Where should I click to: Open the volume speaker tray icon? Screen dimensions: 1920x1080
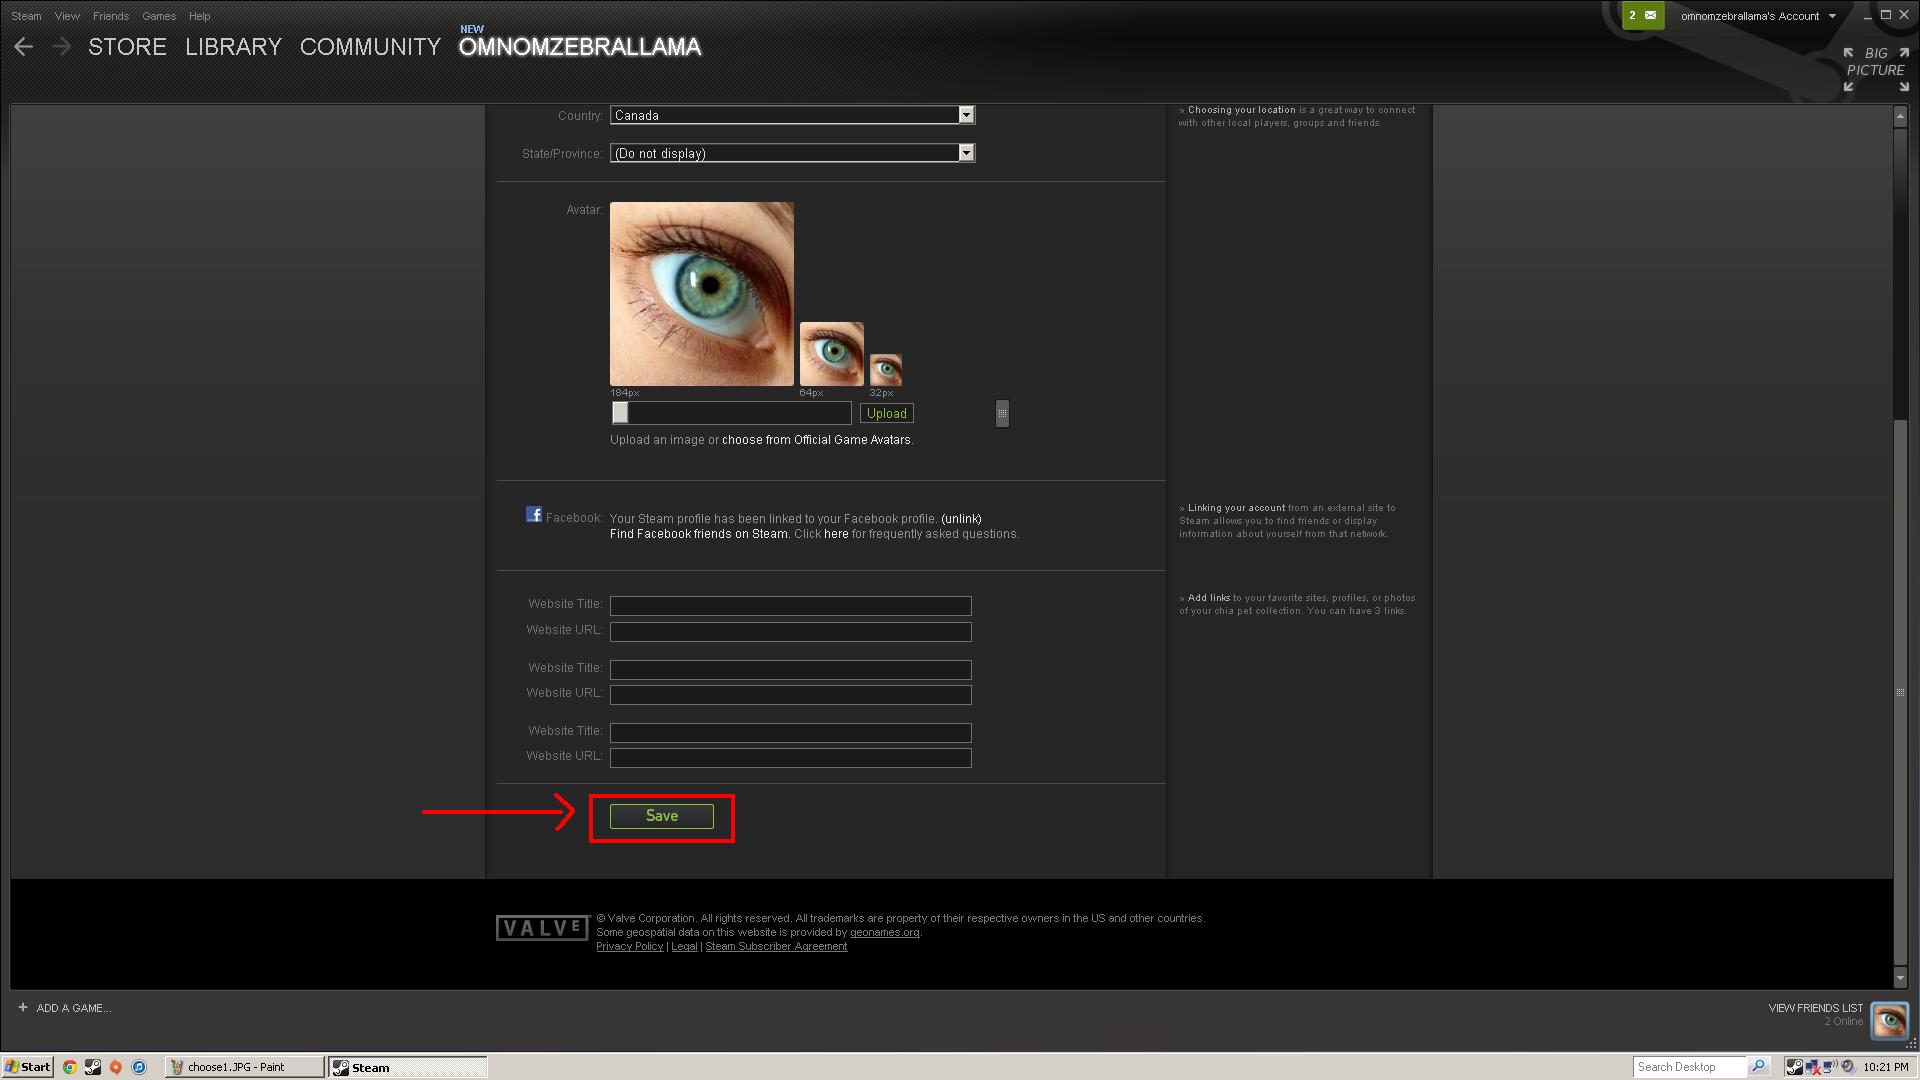[x=1847, y=1067]
